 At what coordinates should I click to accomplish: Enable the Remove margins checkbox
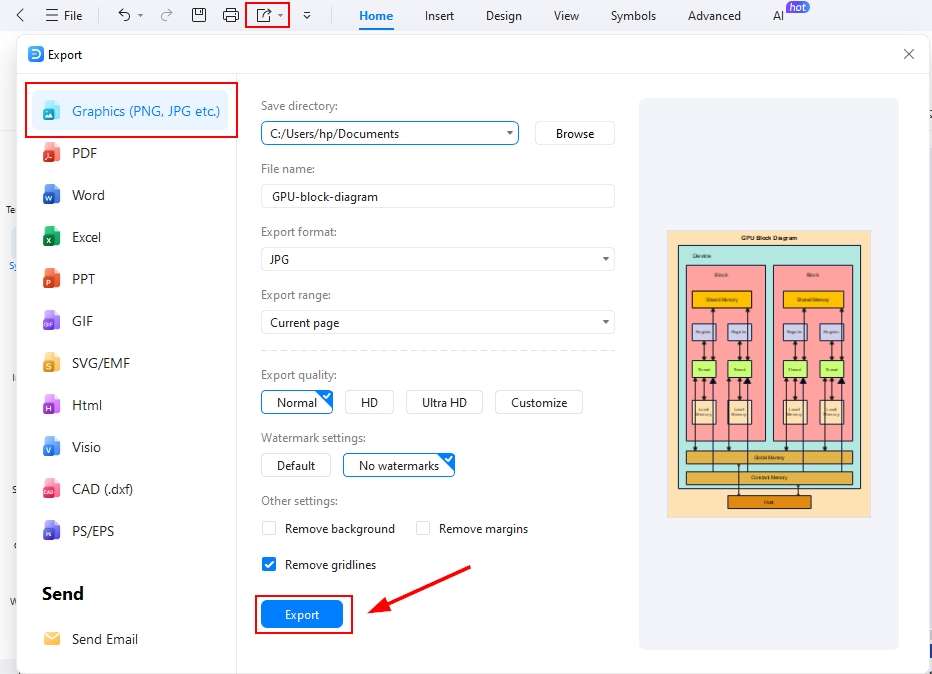422,528
